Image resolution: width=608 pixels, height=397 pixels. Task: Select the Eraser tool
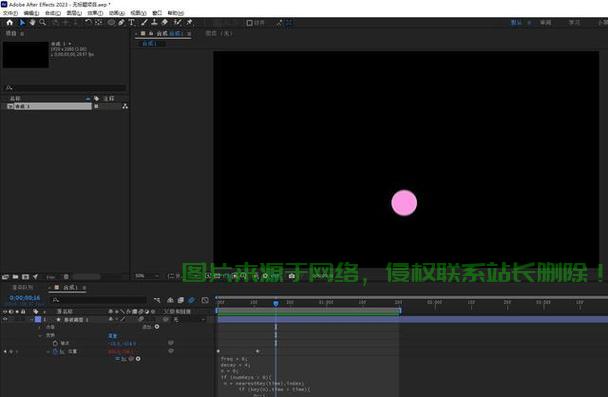[165, 22]
